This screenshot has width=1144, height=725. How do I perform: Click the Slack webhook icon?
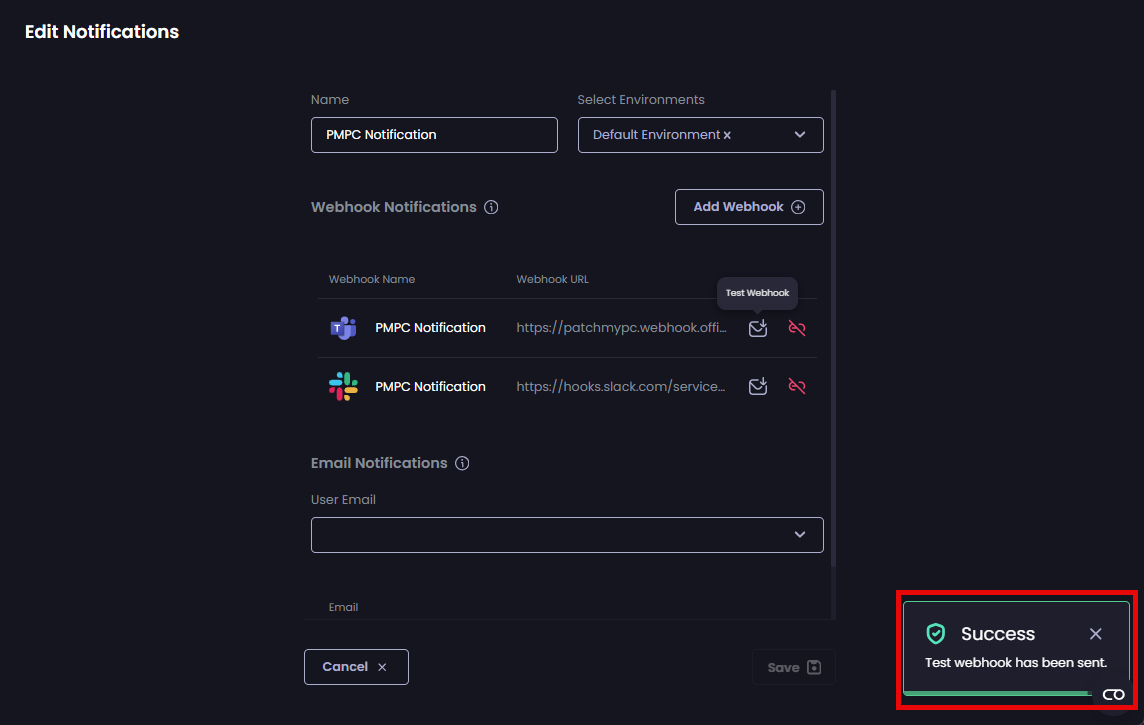point(343,386)
